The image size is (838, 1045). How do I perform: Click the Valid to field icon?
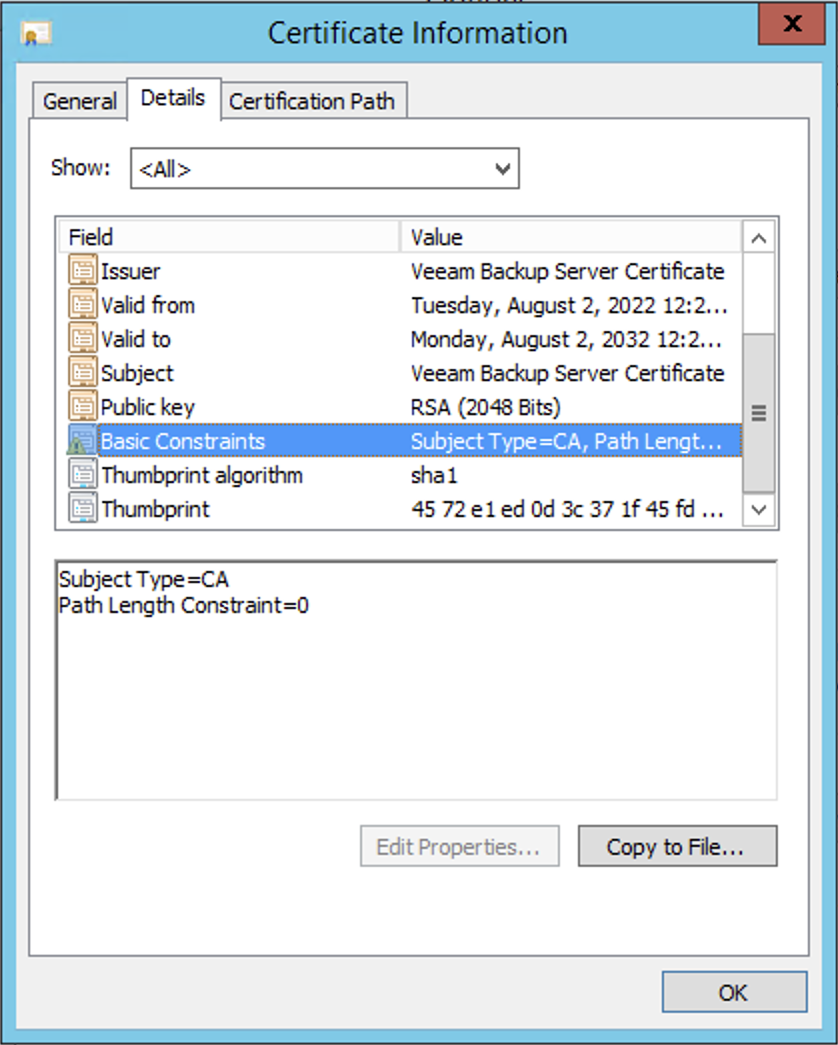pos(83,339)
